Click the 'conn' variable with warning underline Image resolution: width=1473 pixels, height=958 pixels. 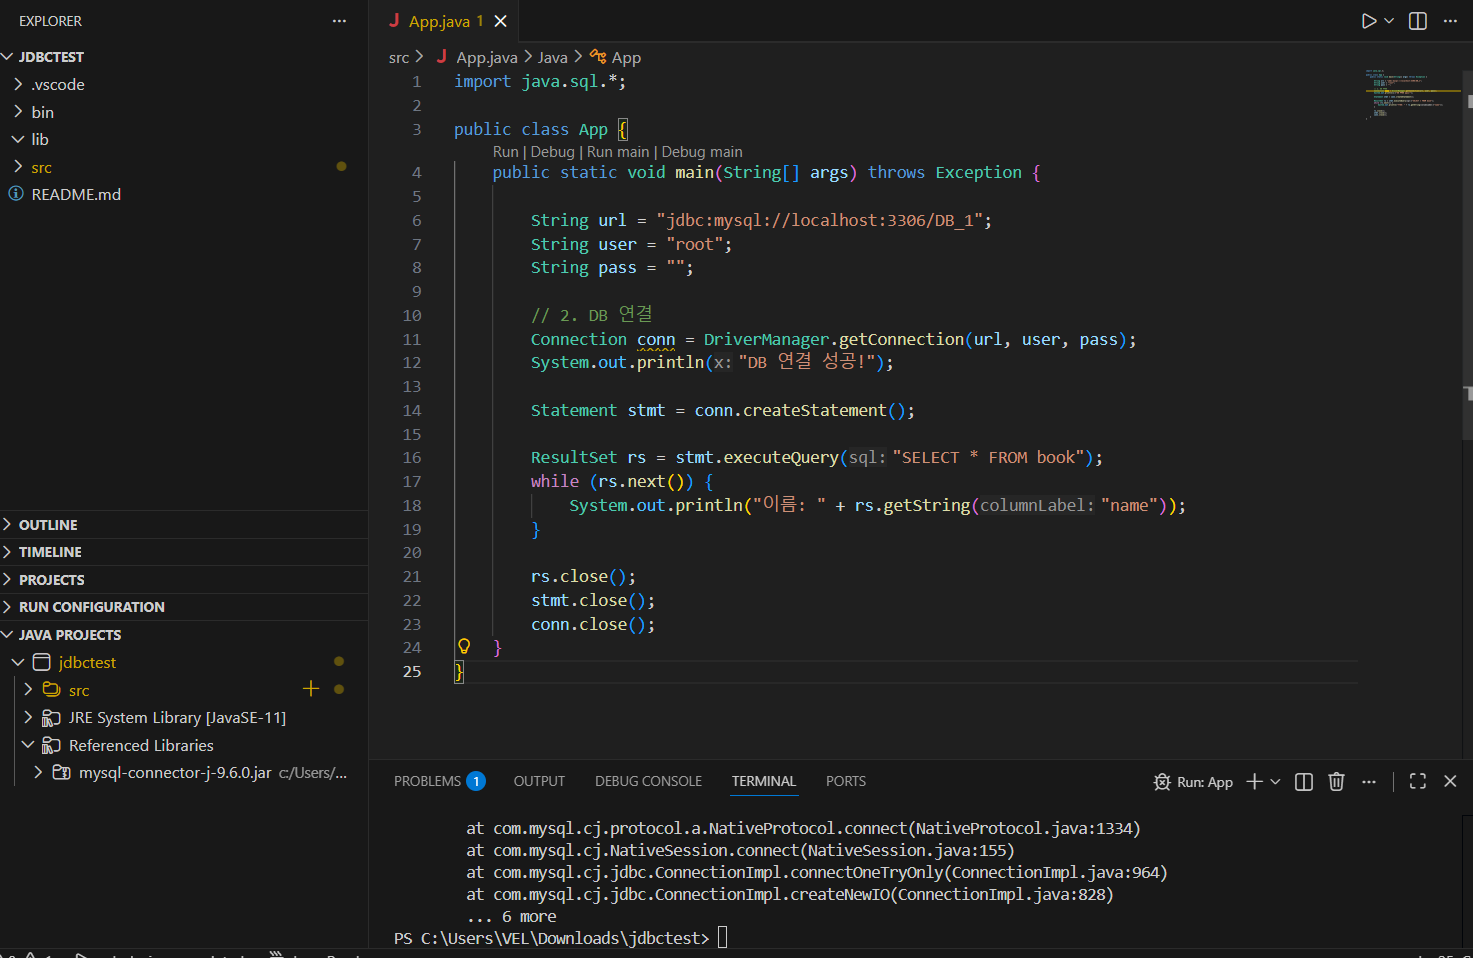point(656,339)
